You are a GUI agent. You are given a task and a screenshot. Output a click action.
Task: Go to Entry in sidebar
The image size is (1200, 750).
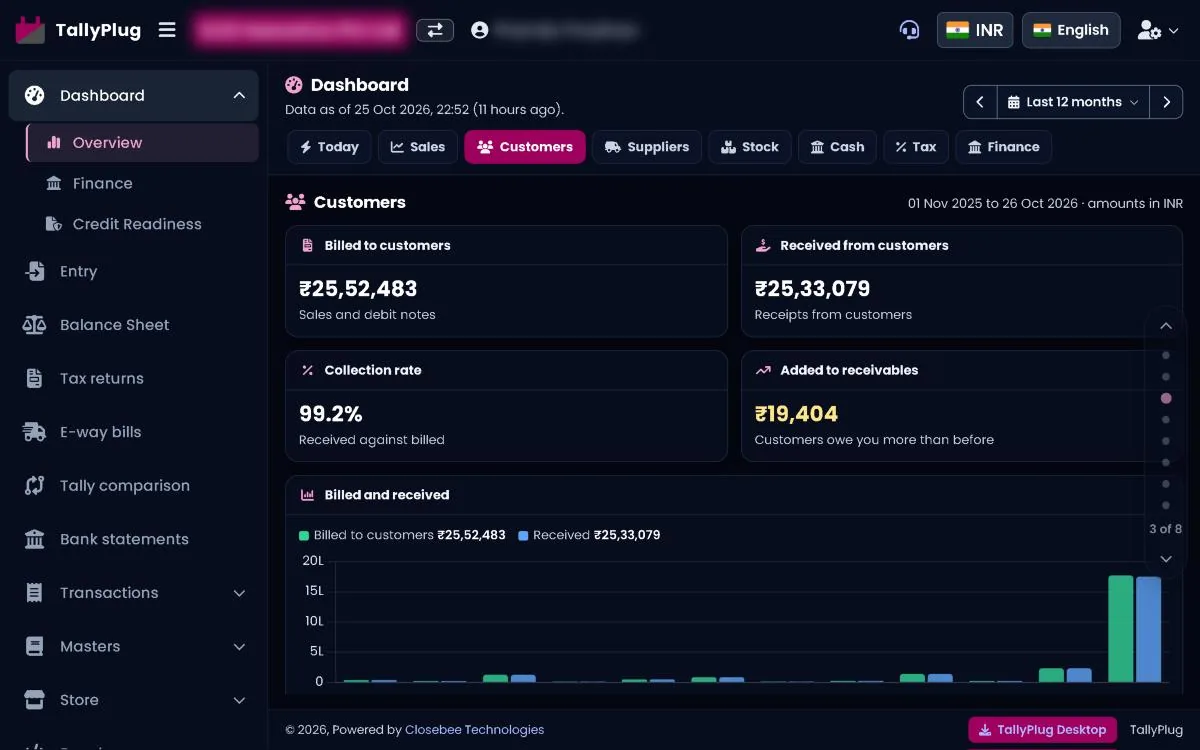(133, 272)
